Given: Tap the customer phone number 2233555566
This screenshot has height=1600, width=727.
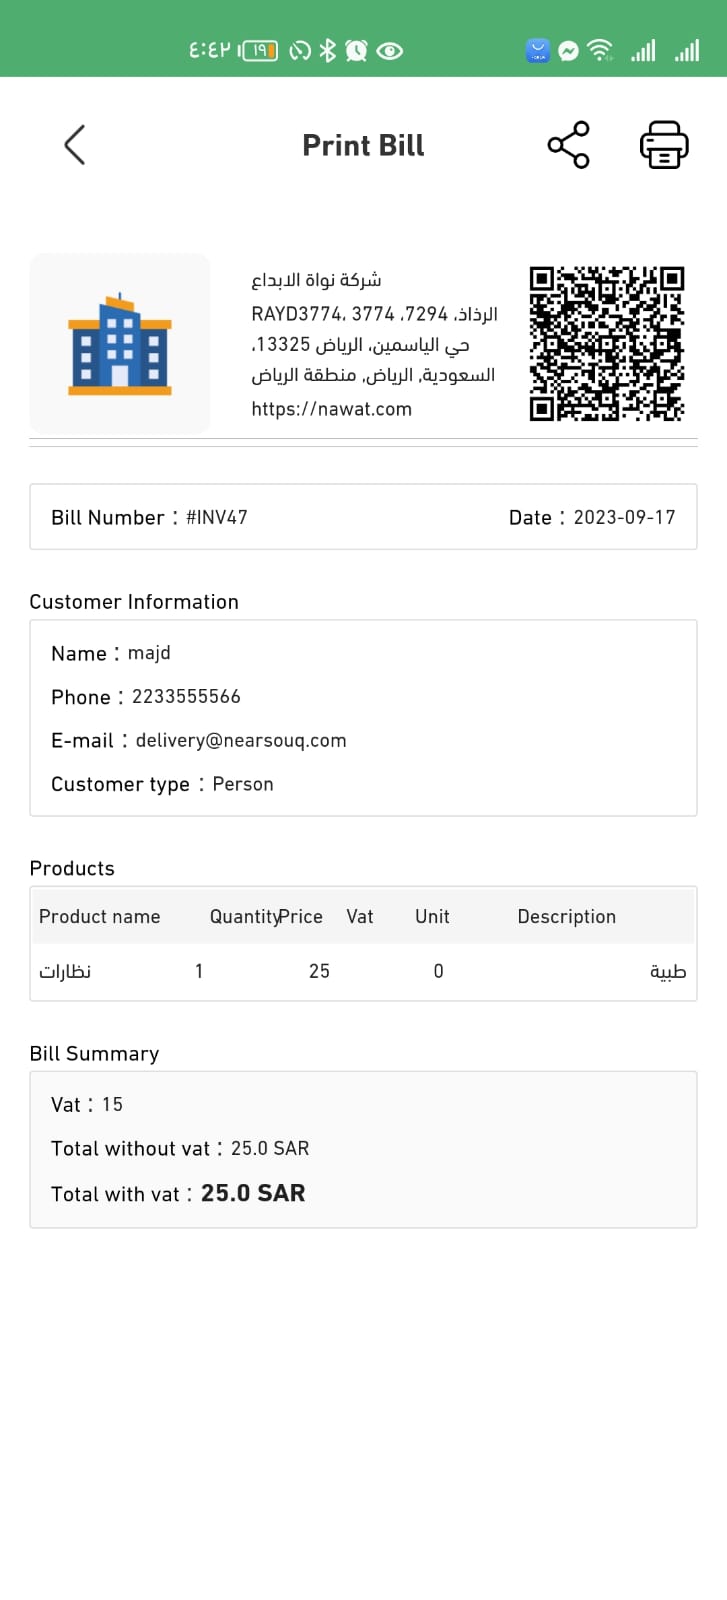Looking at the screenshot, I should (x=186, y=697).
